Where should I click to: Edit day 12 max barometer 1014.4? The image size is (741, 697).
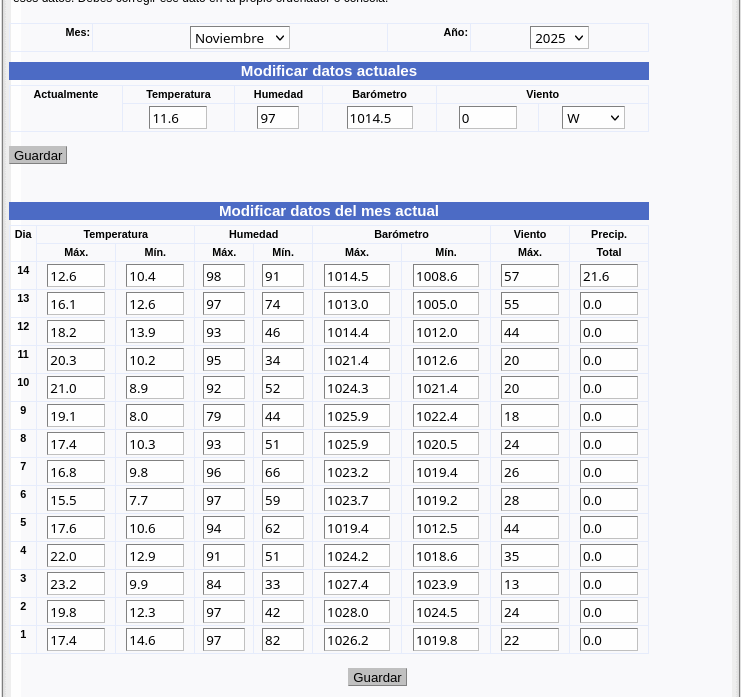click(357, 332)
